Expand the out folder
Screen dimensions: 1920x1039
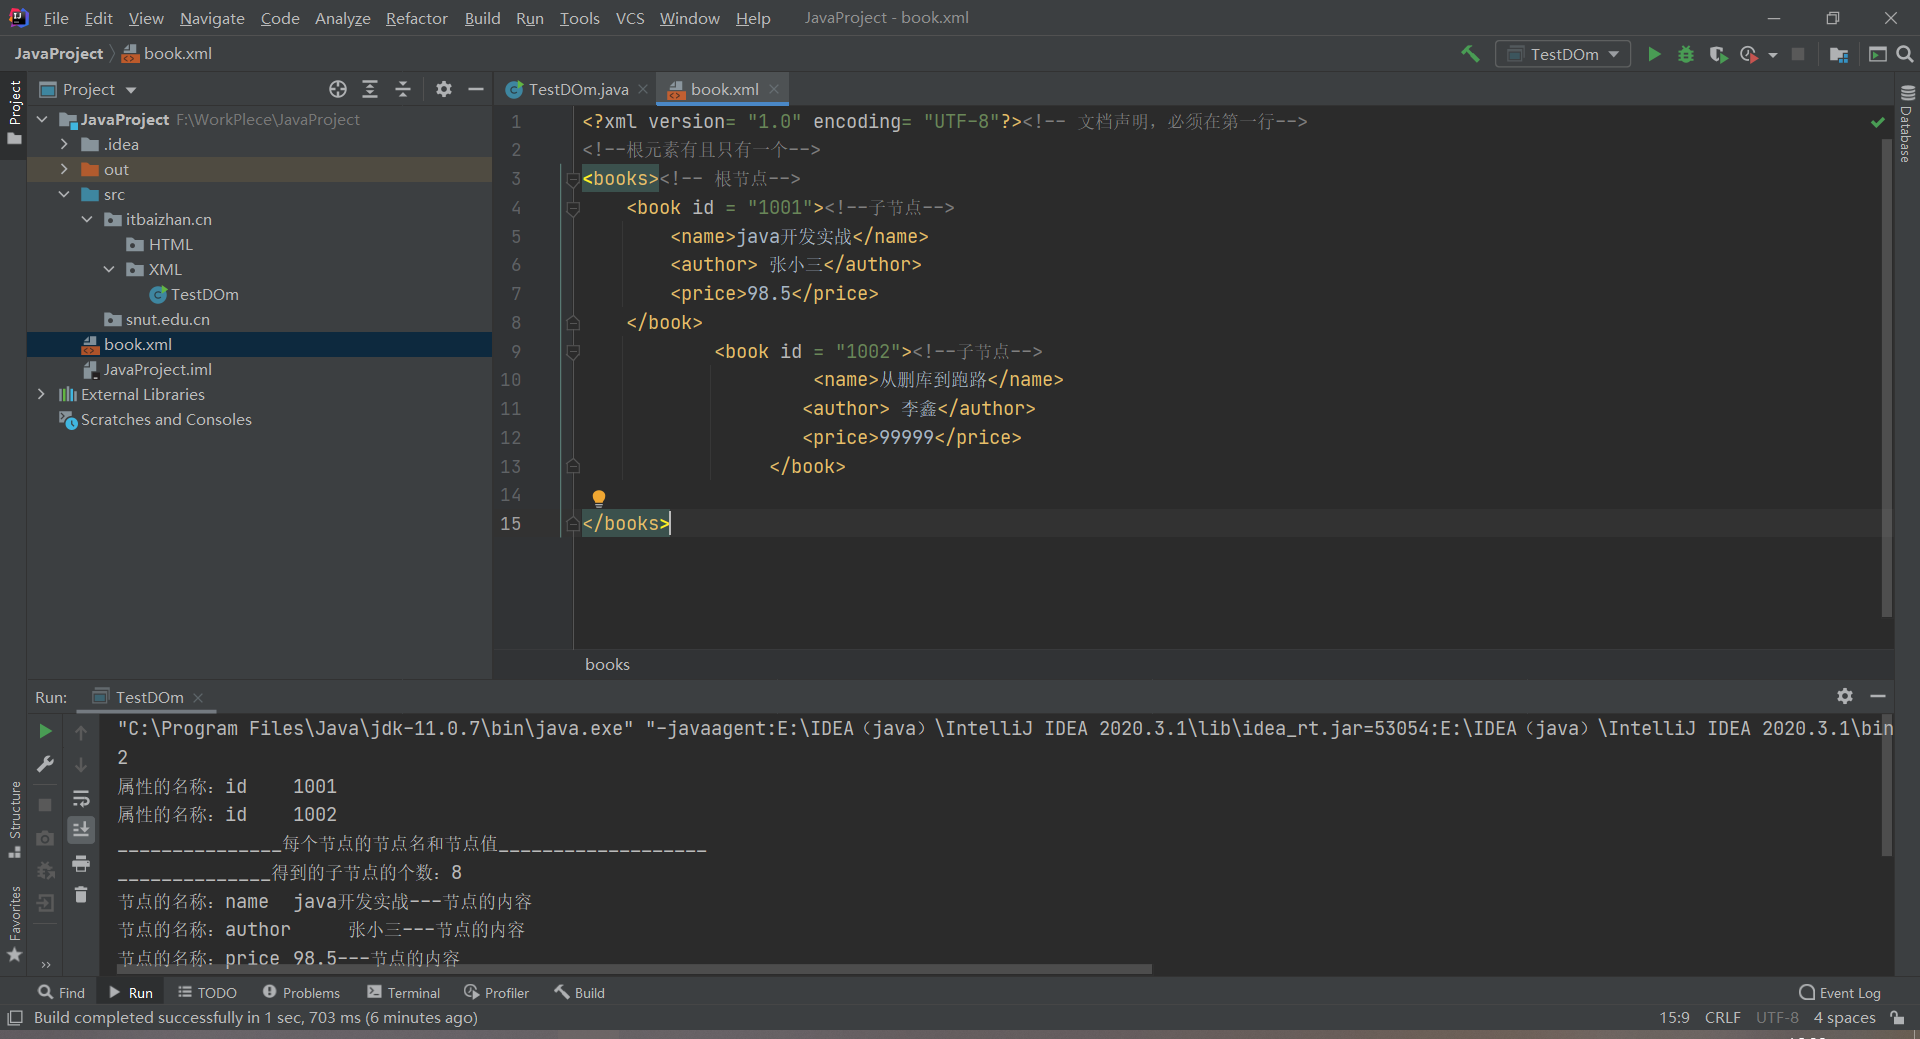pos(64,169)
